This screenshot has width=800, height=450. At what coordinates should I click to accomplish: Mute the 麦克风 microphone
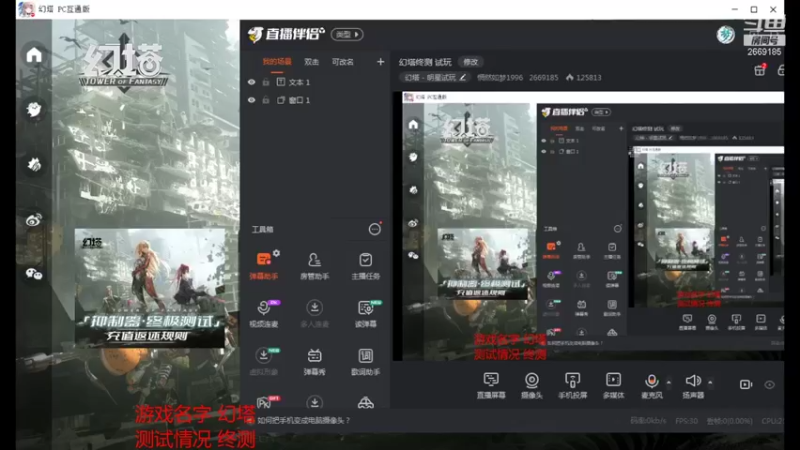pyautogui.click(x=652, y=385)
